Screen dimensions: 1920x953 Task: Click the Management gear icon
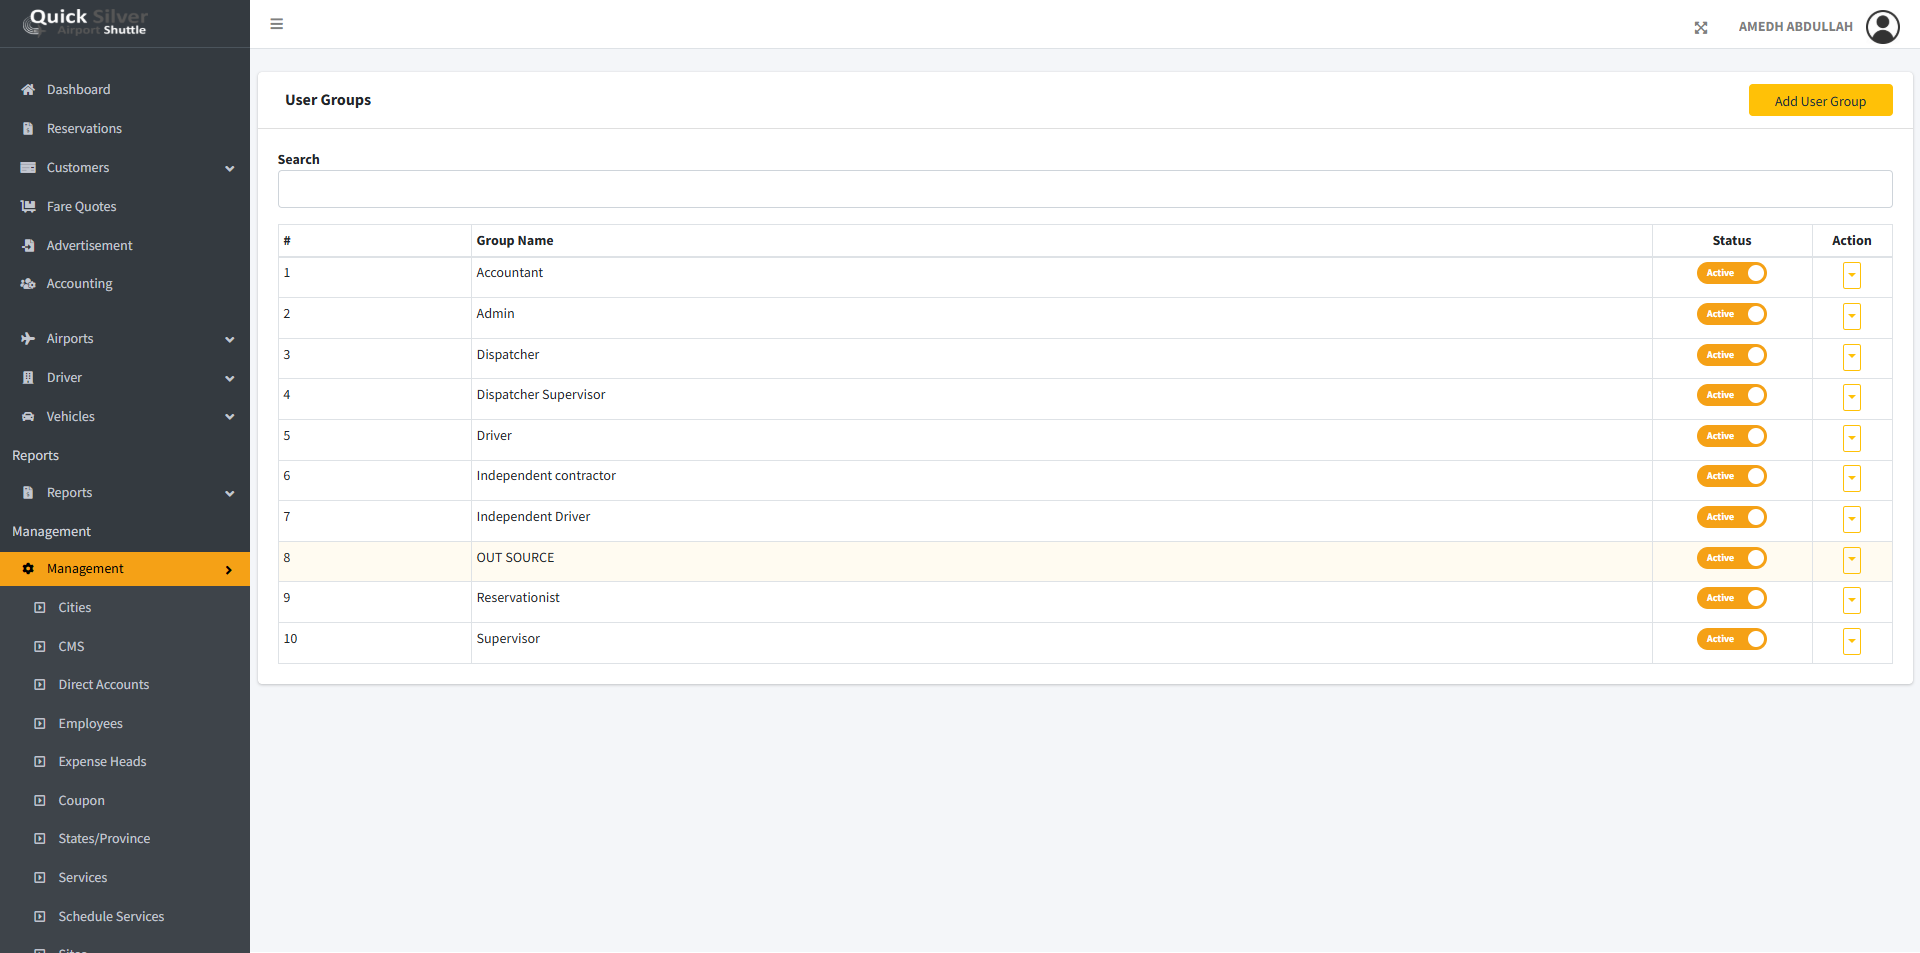point(28,569)
